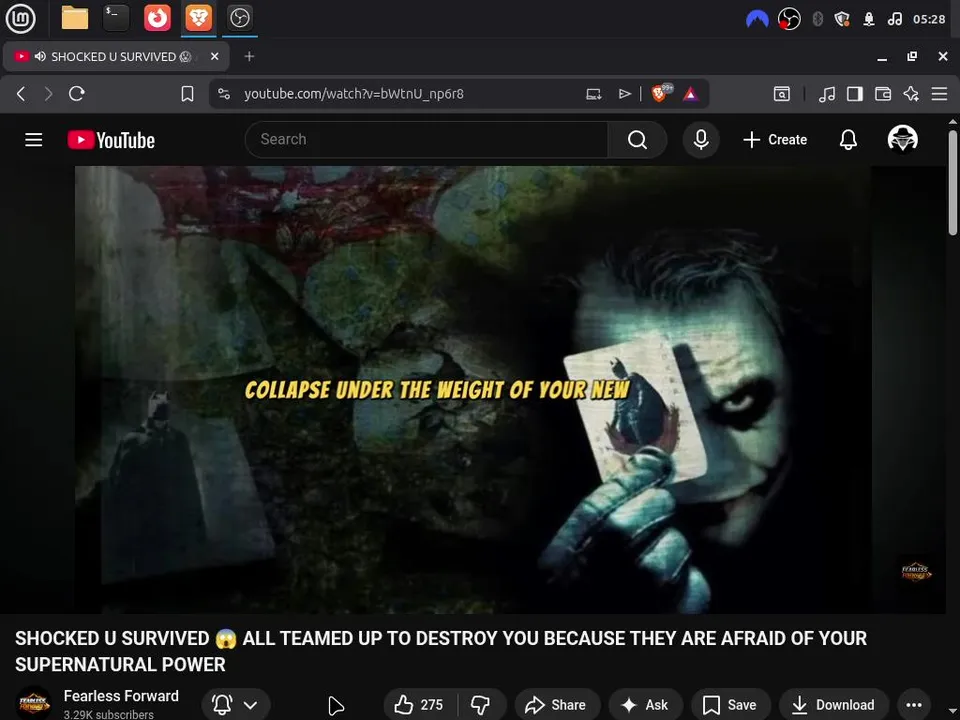The height and width of the screenshot is (720, 960).
Task: Close the SHOCKED U SURVIVED tab
Action: coord(214,56)
